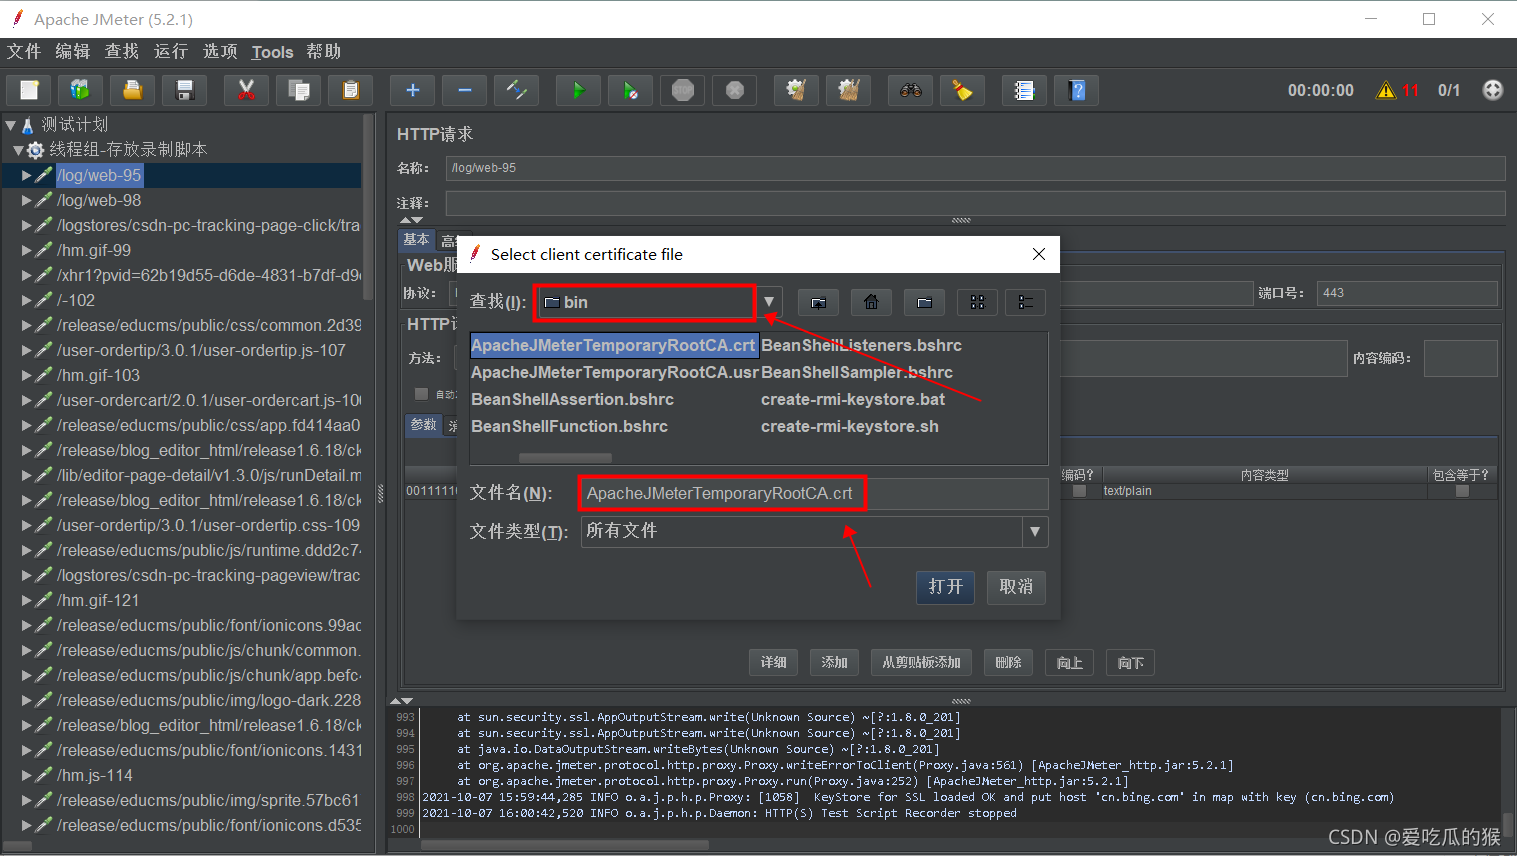This screenshot has width=1517, height=856.
Task: Expand the /hm.js-114 tree node
Action: (x=27, y=775)
